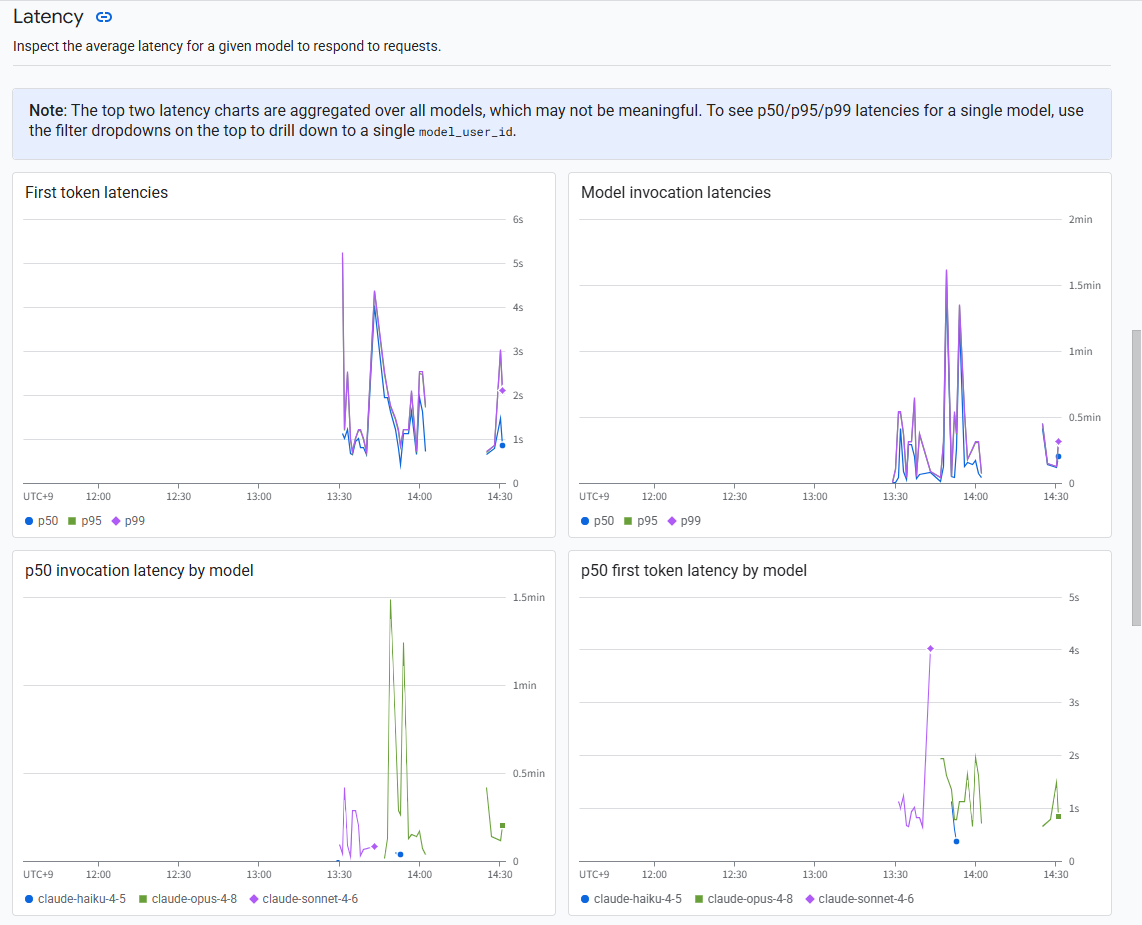
Task: Toggle p50 series in First token latencies legend
Action: pos(42,521)
